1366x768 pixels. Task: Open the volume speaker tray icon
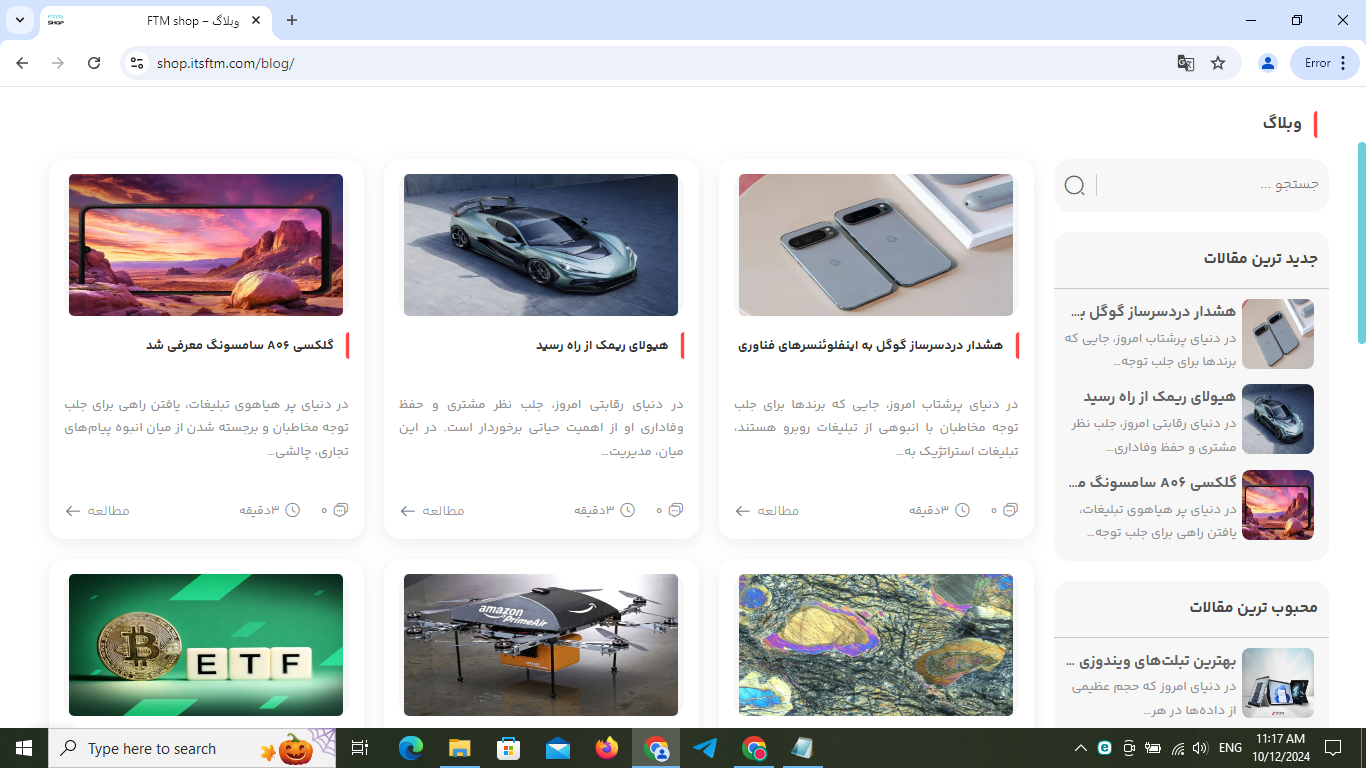[x=1200, y=748]
